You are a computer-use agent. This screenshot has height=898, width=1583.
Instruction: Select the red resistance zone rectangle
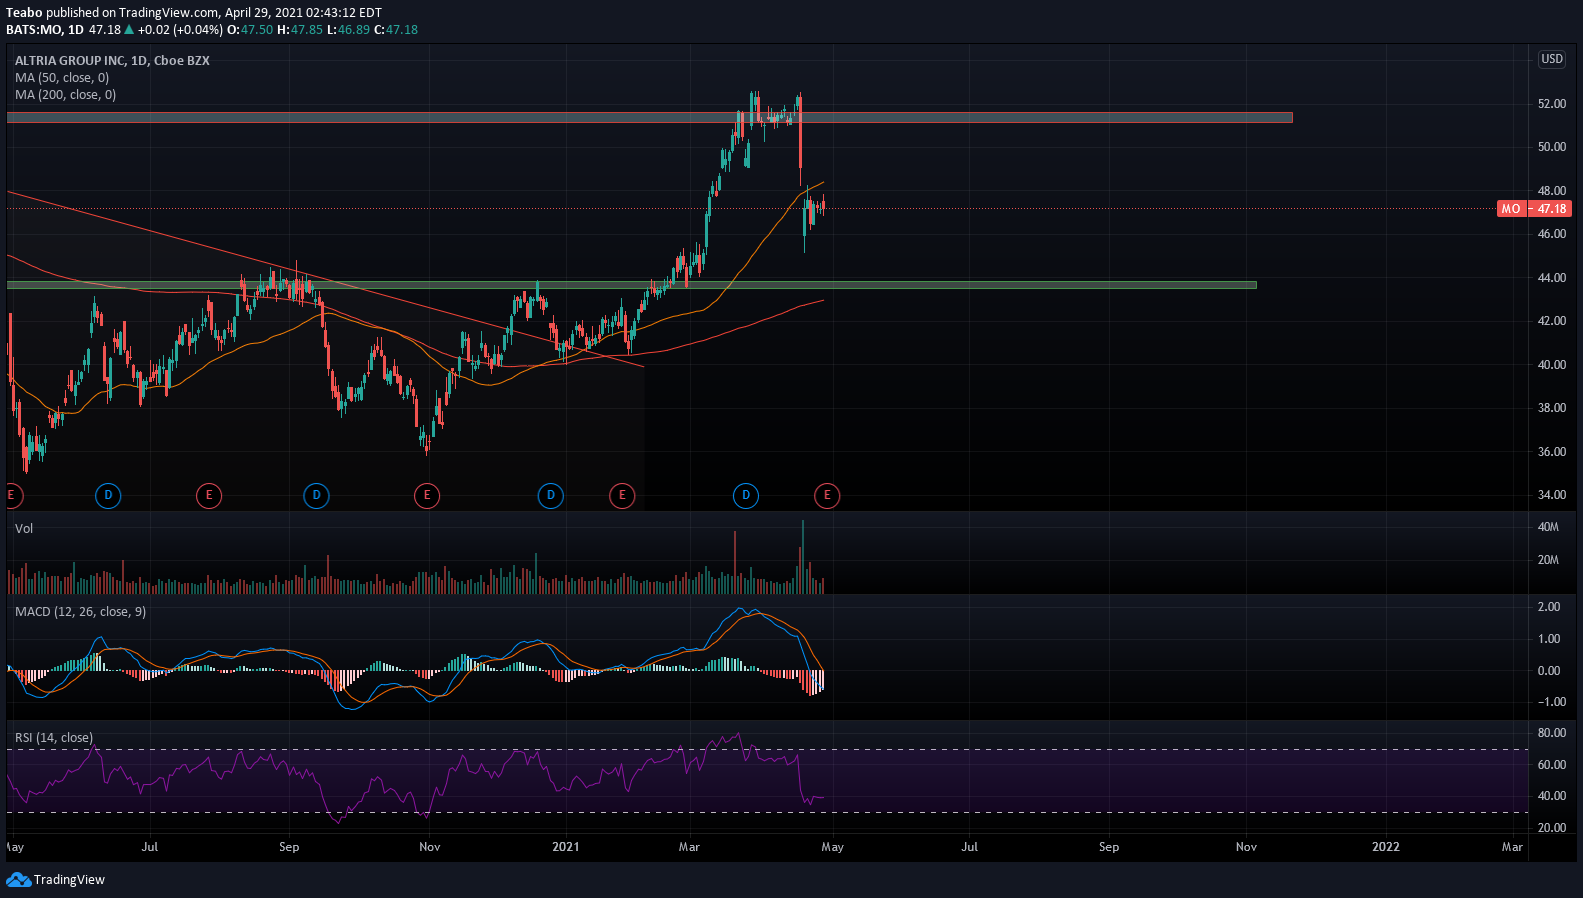(x=649, y=117)
